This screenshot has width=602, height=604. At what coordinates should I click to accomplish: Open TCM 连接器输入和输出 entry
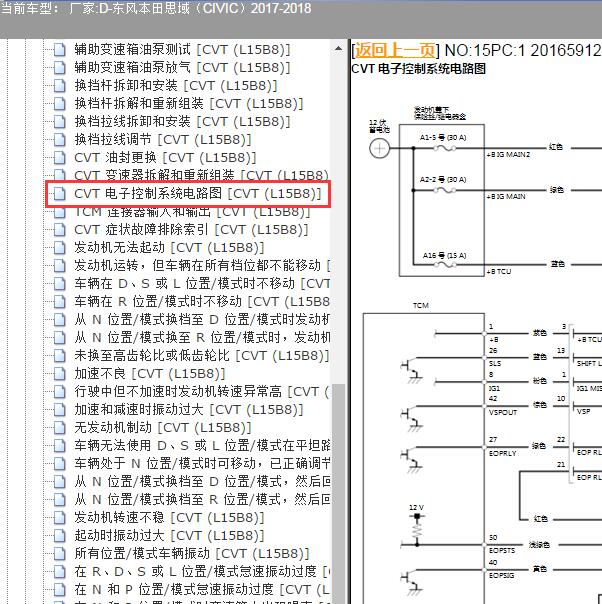[192, 211]
